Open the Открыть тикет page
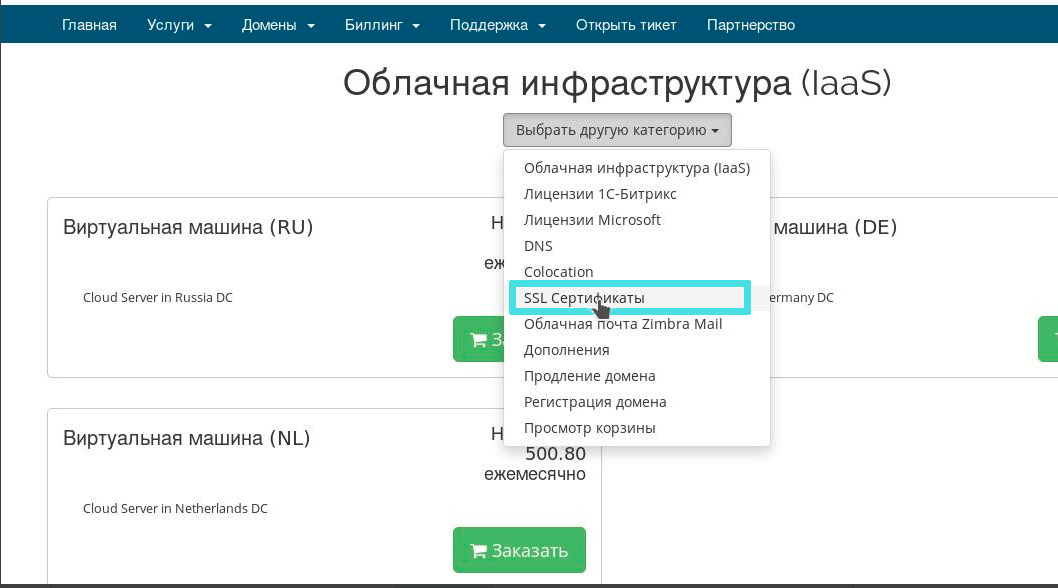 pyautogui.click(x=625, y=25)
